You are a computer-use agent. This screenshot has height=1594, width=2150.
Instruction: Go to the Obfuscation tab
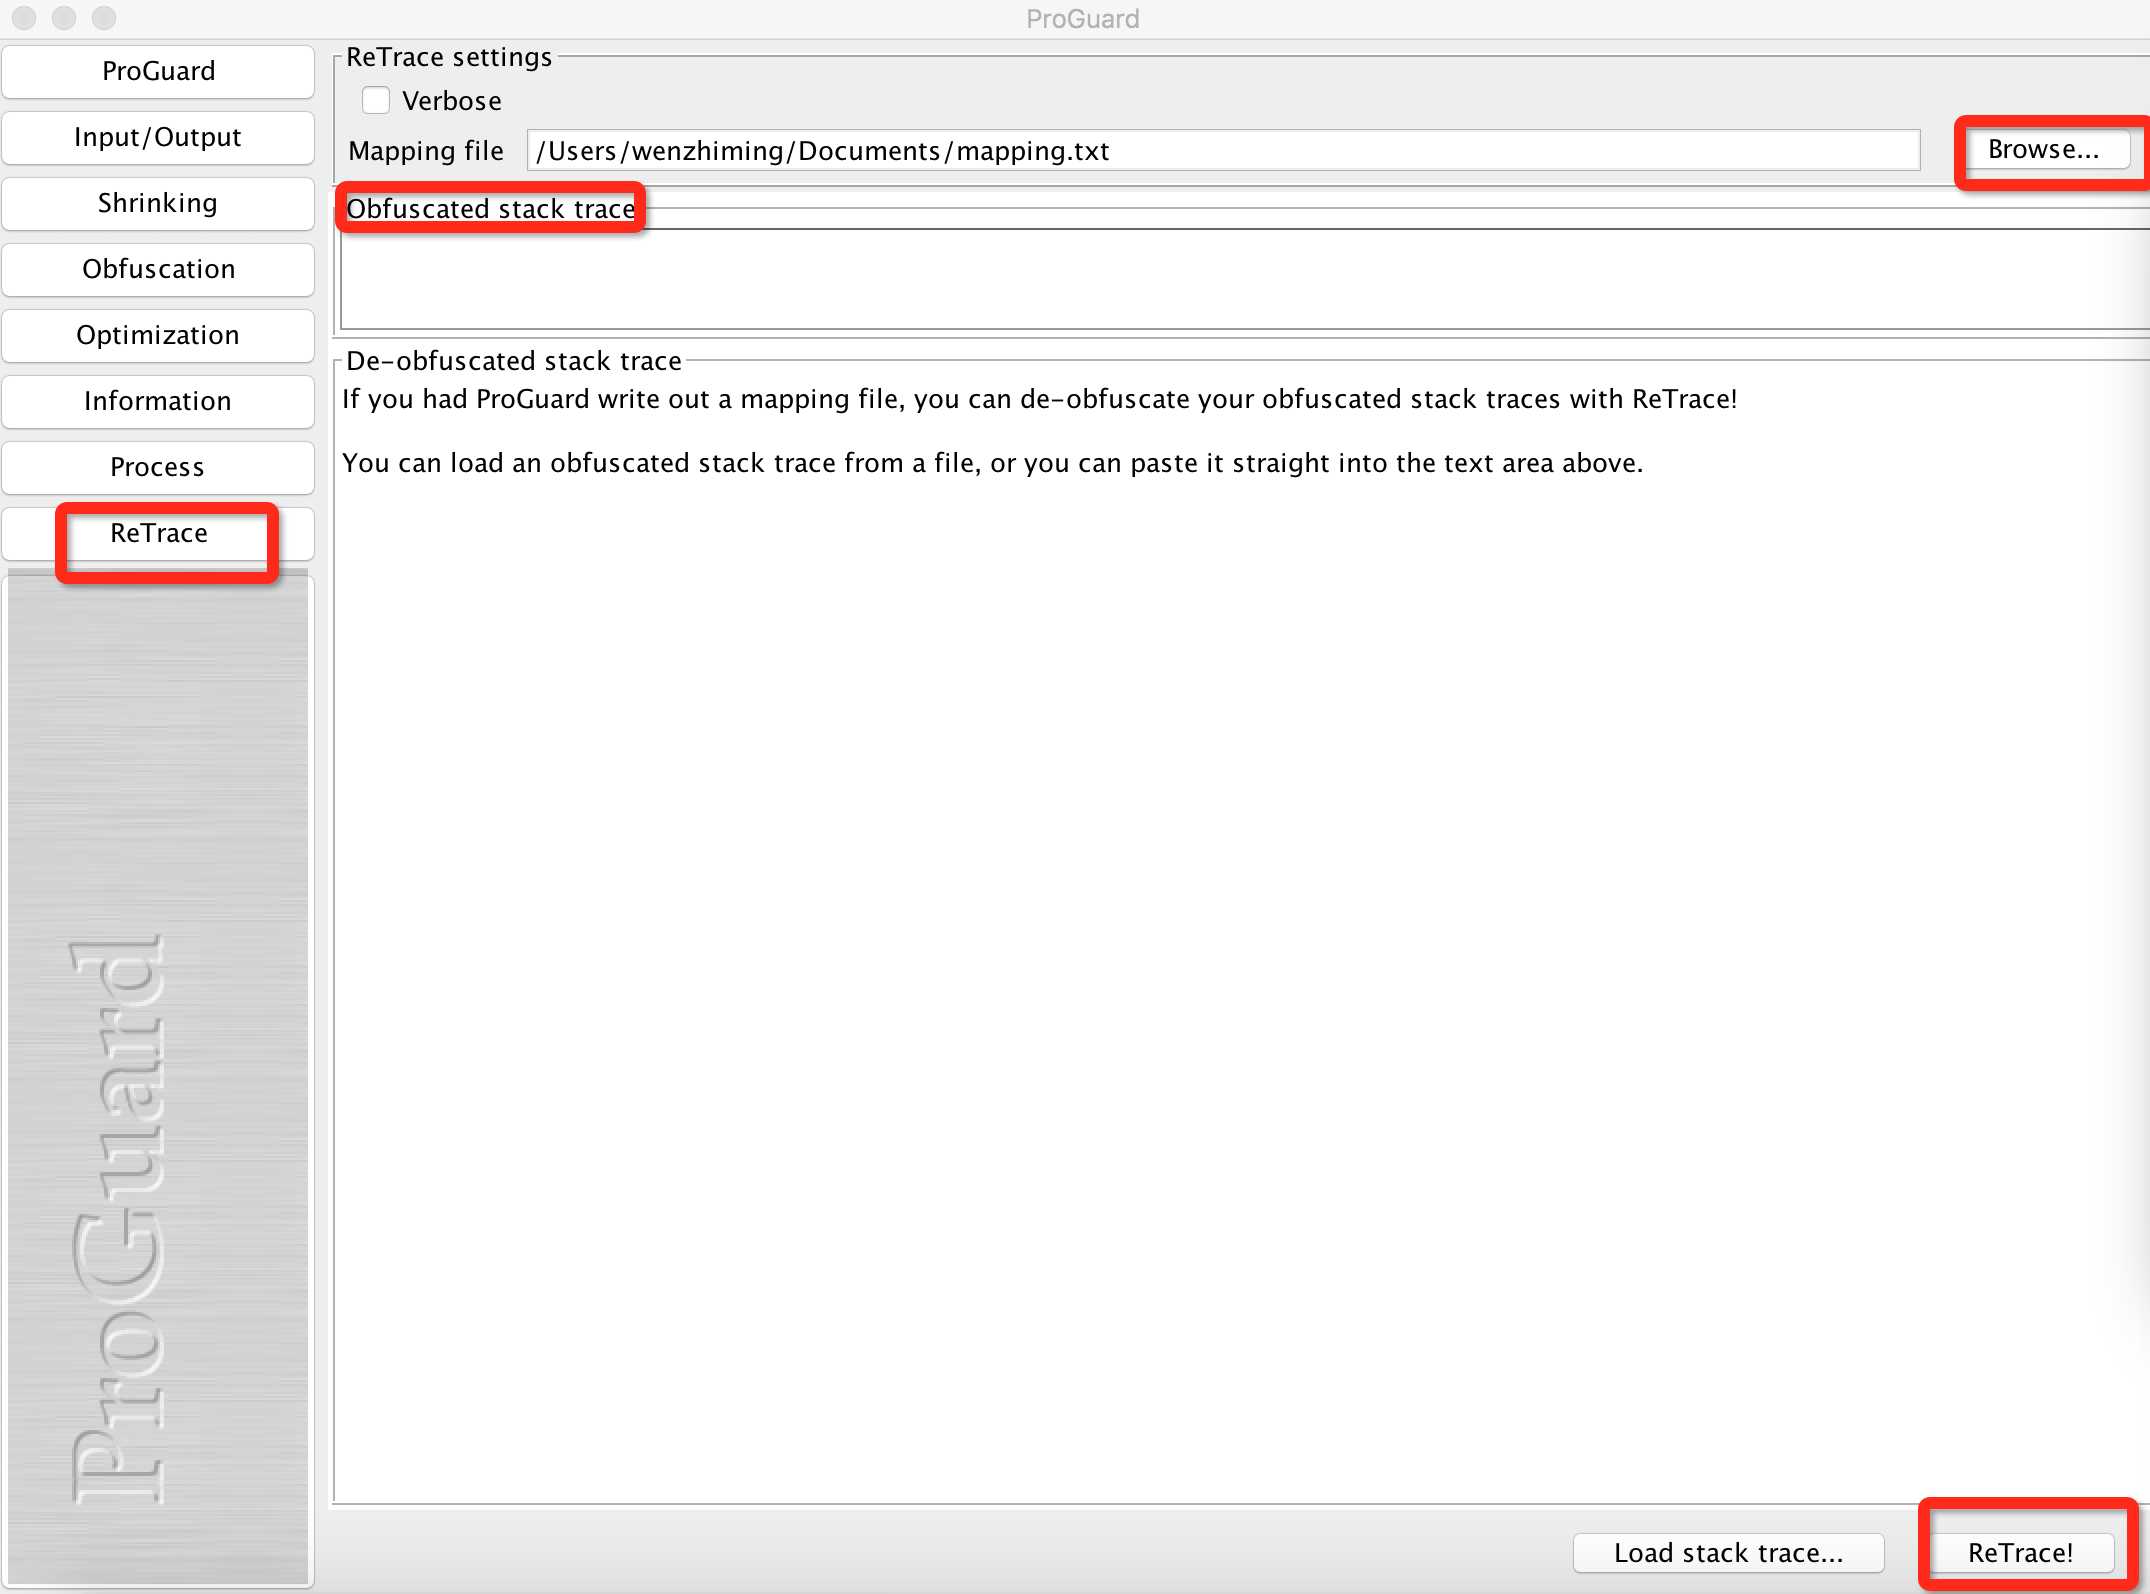[x=158, y=269]
